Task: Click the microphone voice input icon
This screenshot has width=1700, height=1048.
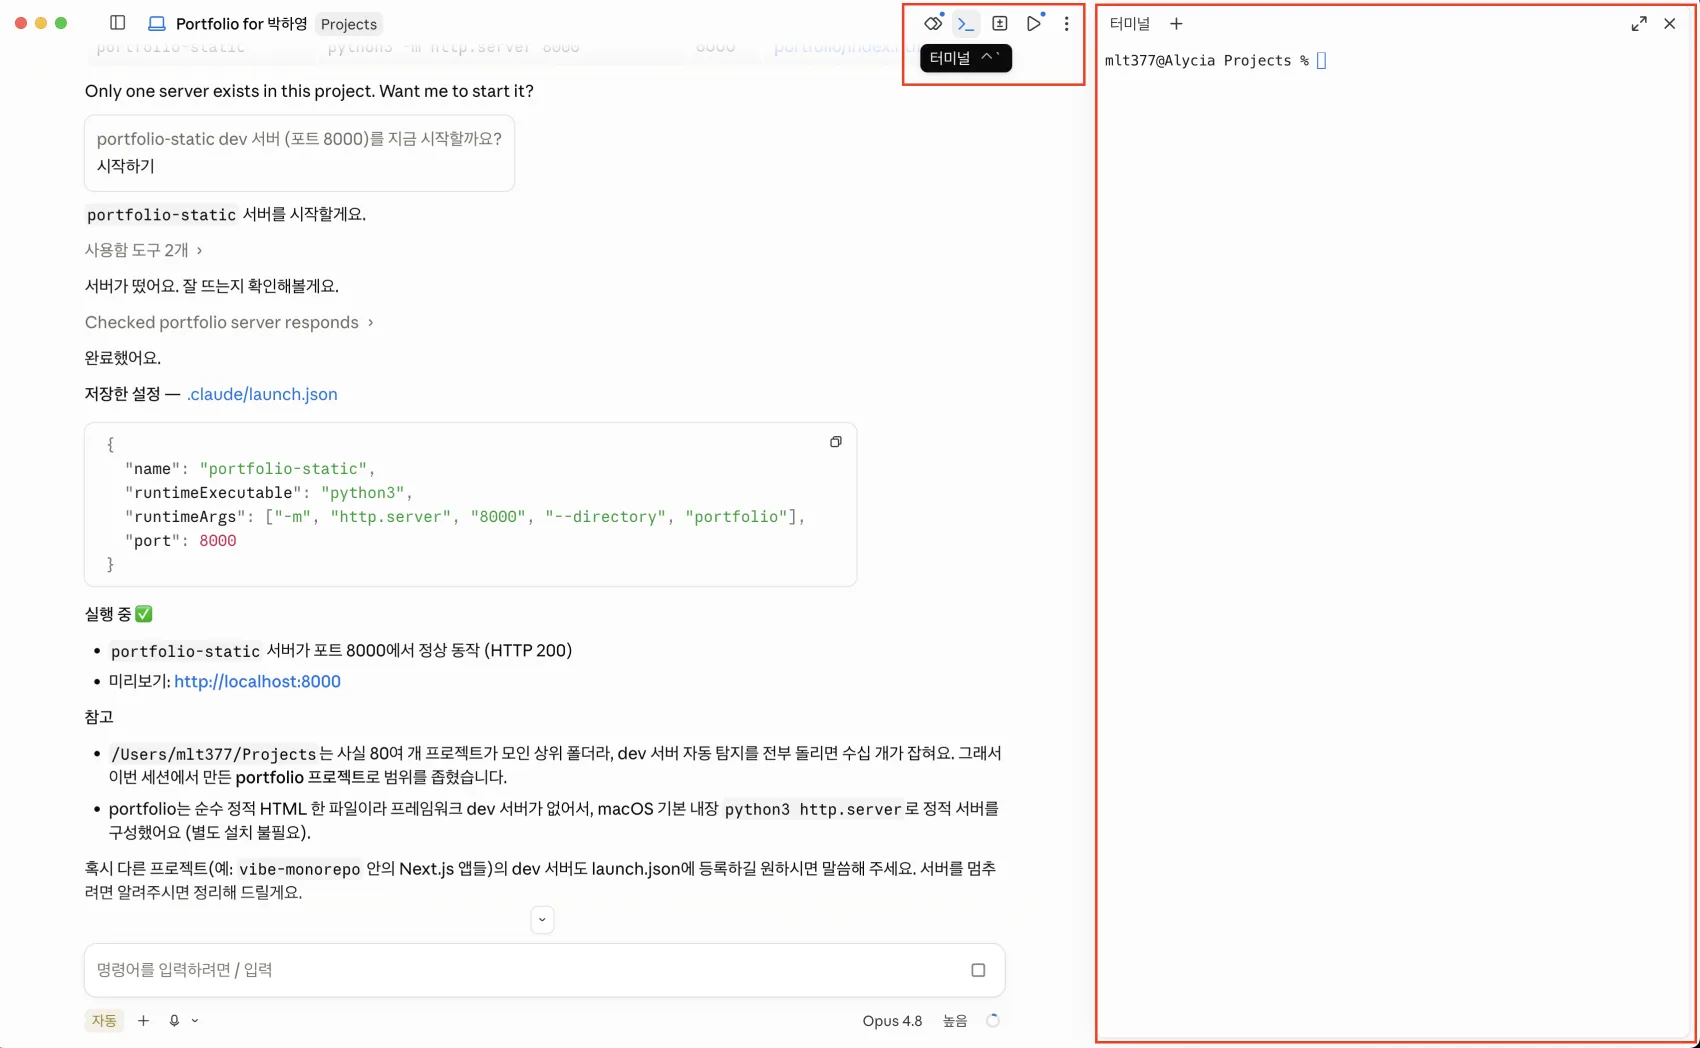Action: 174,1020
